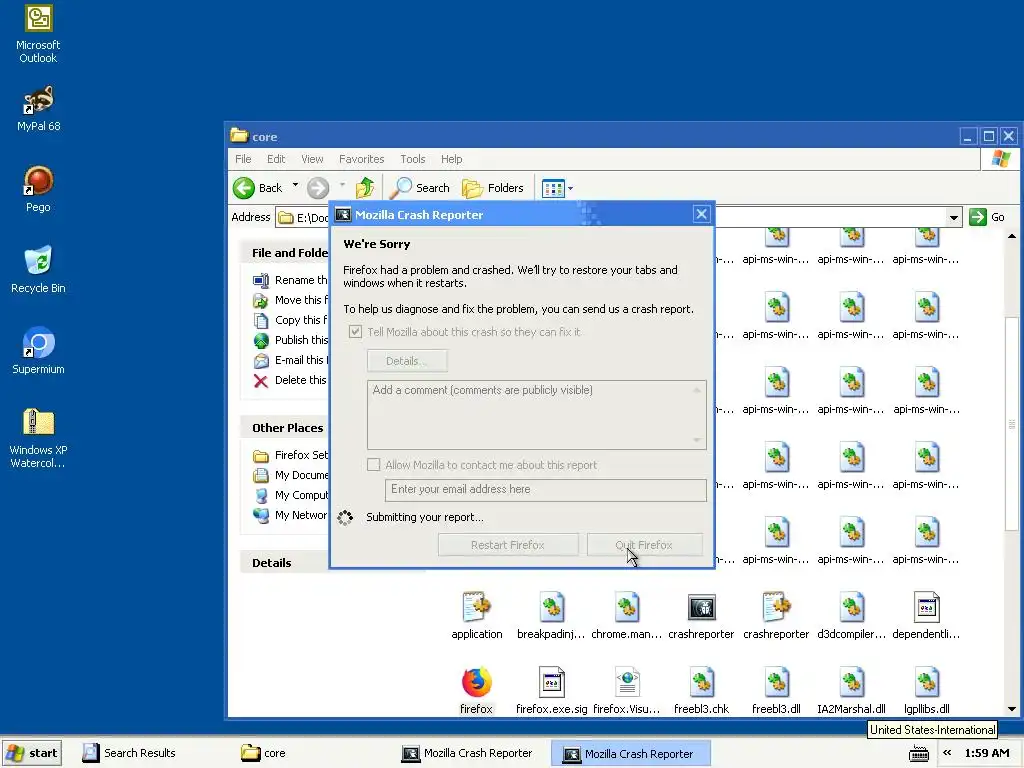Viewport: 1024px width, 768px height.
Task: Click the Details... button in Crash Reporter
Action: coord(408,360)
